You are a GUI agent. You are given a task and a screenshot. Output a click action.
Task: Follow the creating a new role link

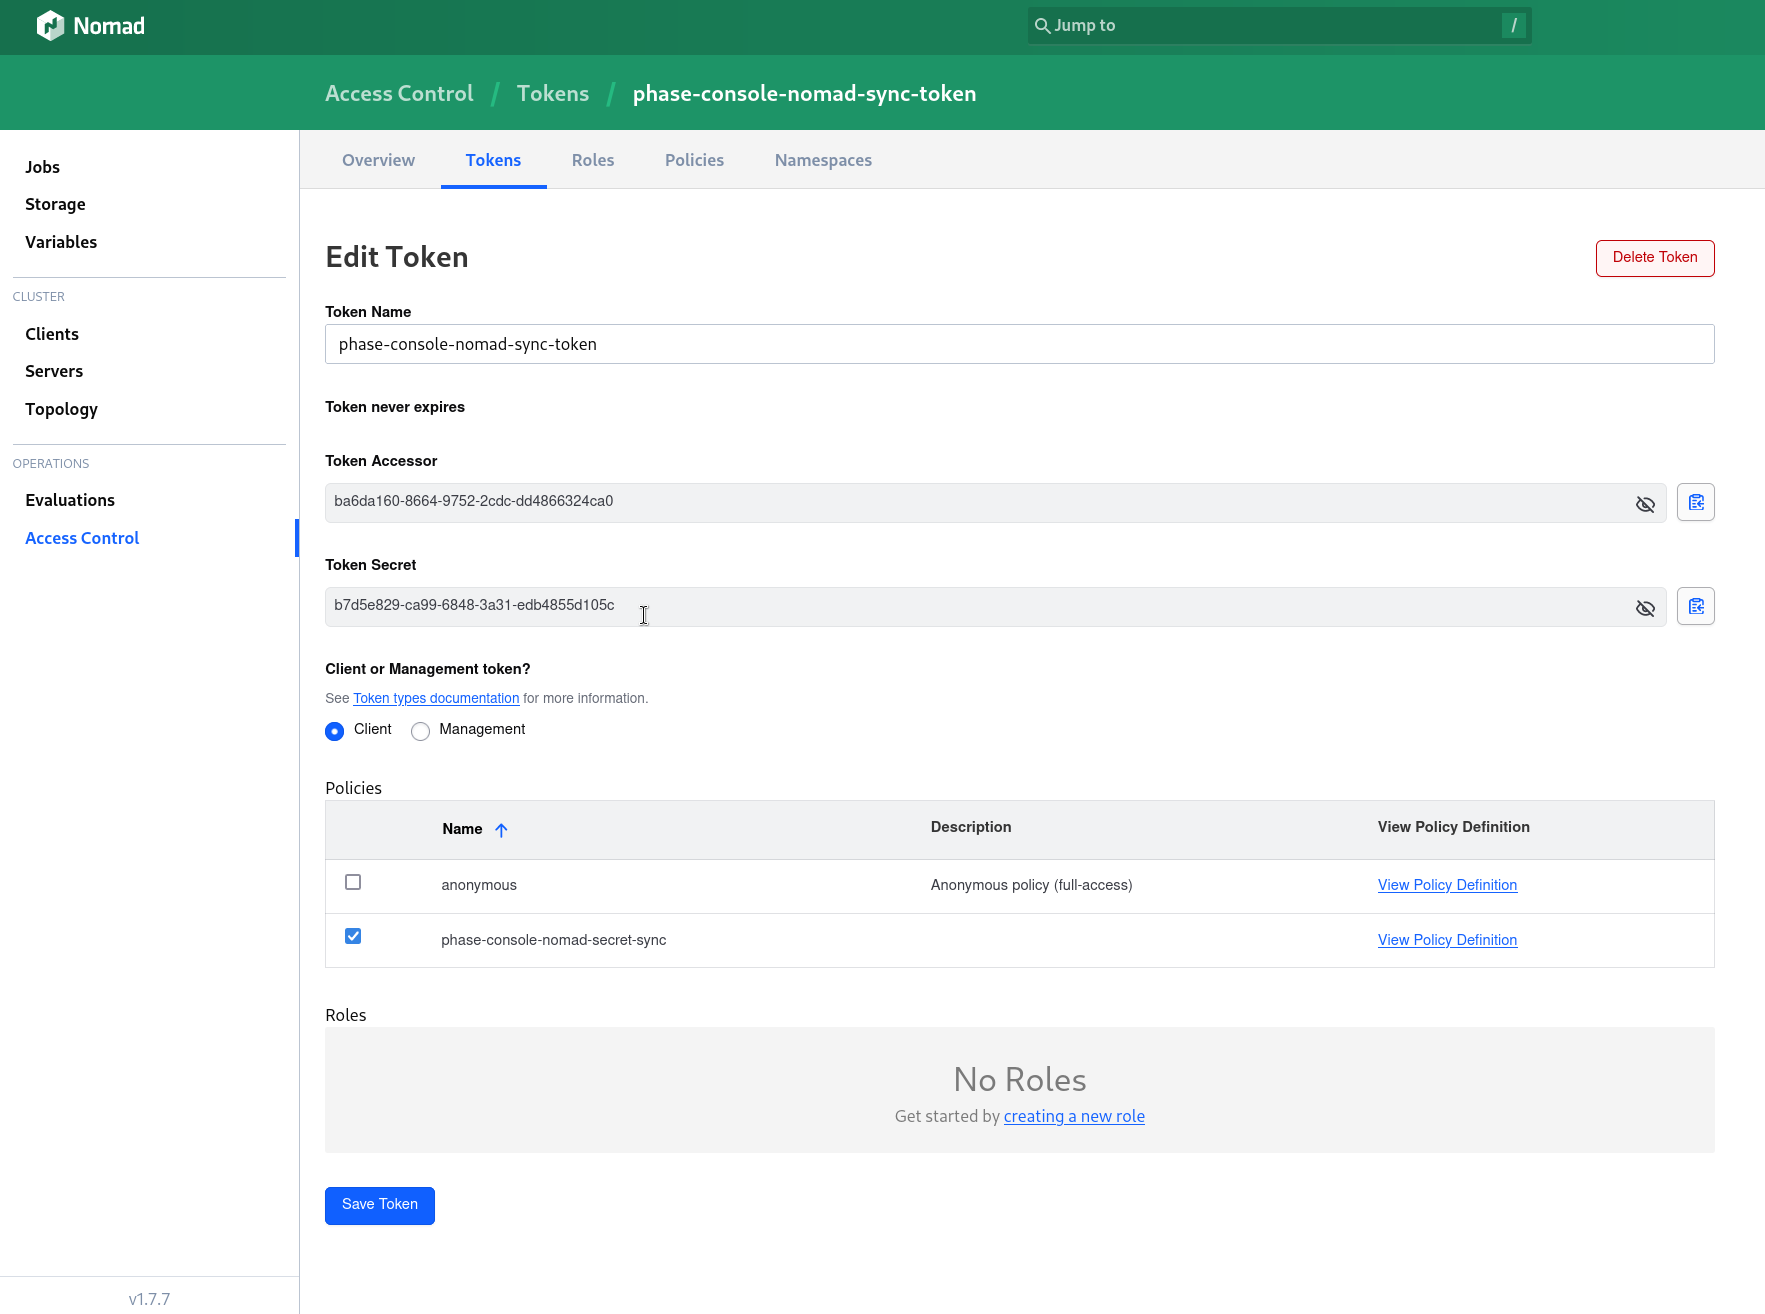tap(1074, 1116)
